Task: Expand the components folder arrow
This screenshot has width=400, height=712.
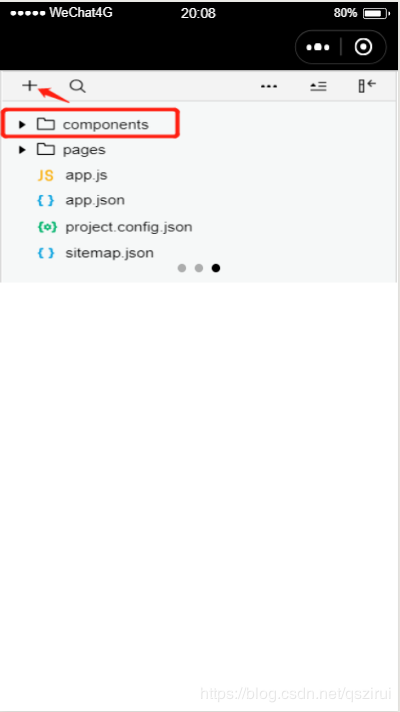Action: coord(22,124)
